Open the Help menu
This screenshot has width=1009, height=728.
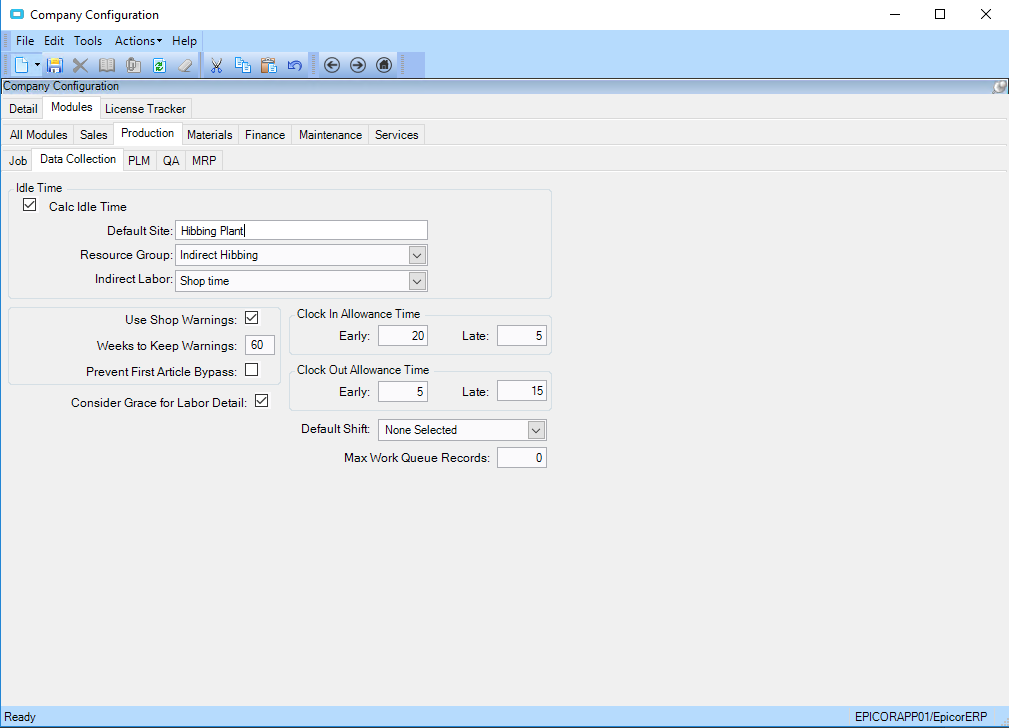[184, 41]
